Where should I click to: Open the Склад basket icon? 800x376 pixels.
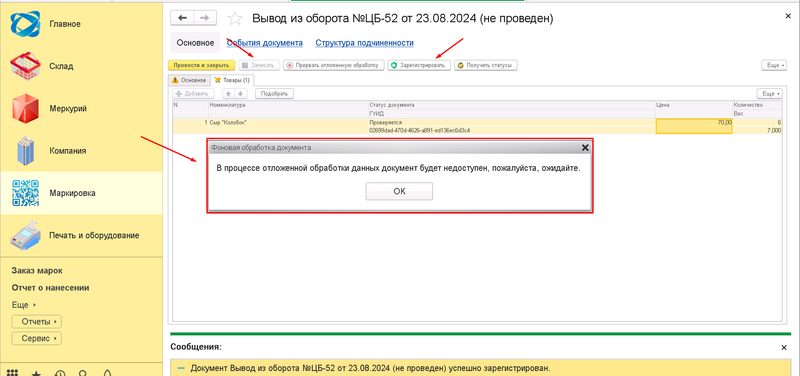(25, 66)
